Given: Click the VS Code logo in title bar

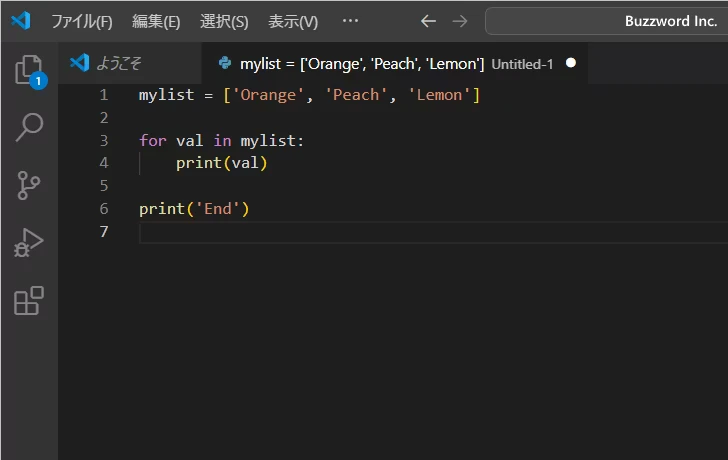Looking at the screenshot, I should (21, 21).
